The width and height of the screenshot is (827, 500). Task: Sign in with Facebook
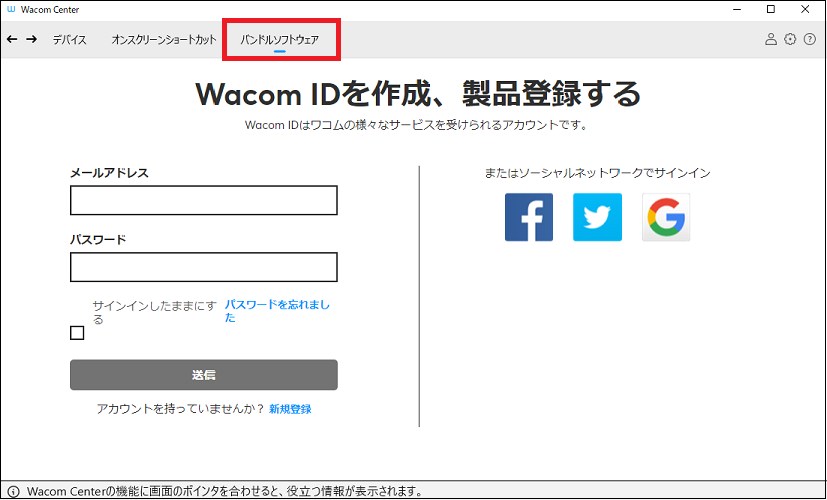pyautogui.click(x=529, y=217)
